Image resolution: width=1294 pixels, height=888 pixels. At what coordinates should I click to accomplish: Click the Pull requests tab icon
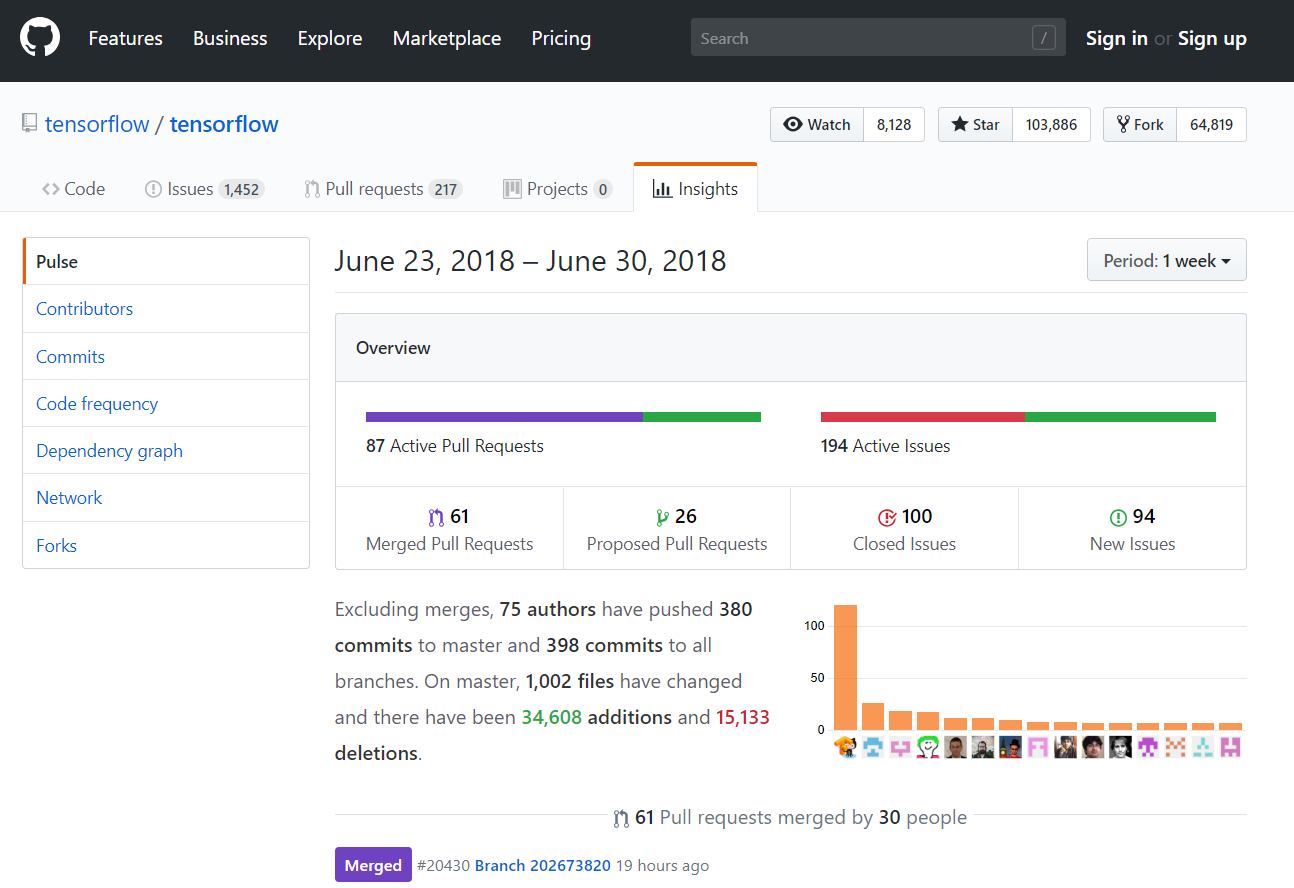pos(312,189)
